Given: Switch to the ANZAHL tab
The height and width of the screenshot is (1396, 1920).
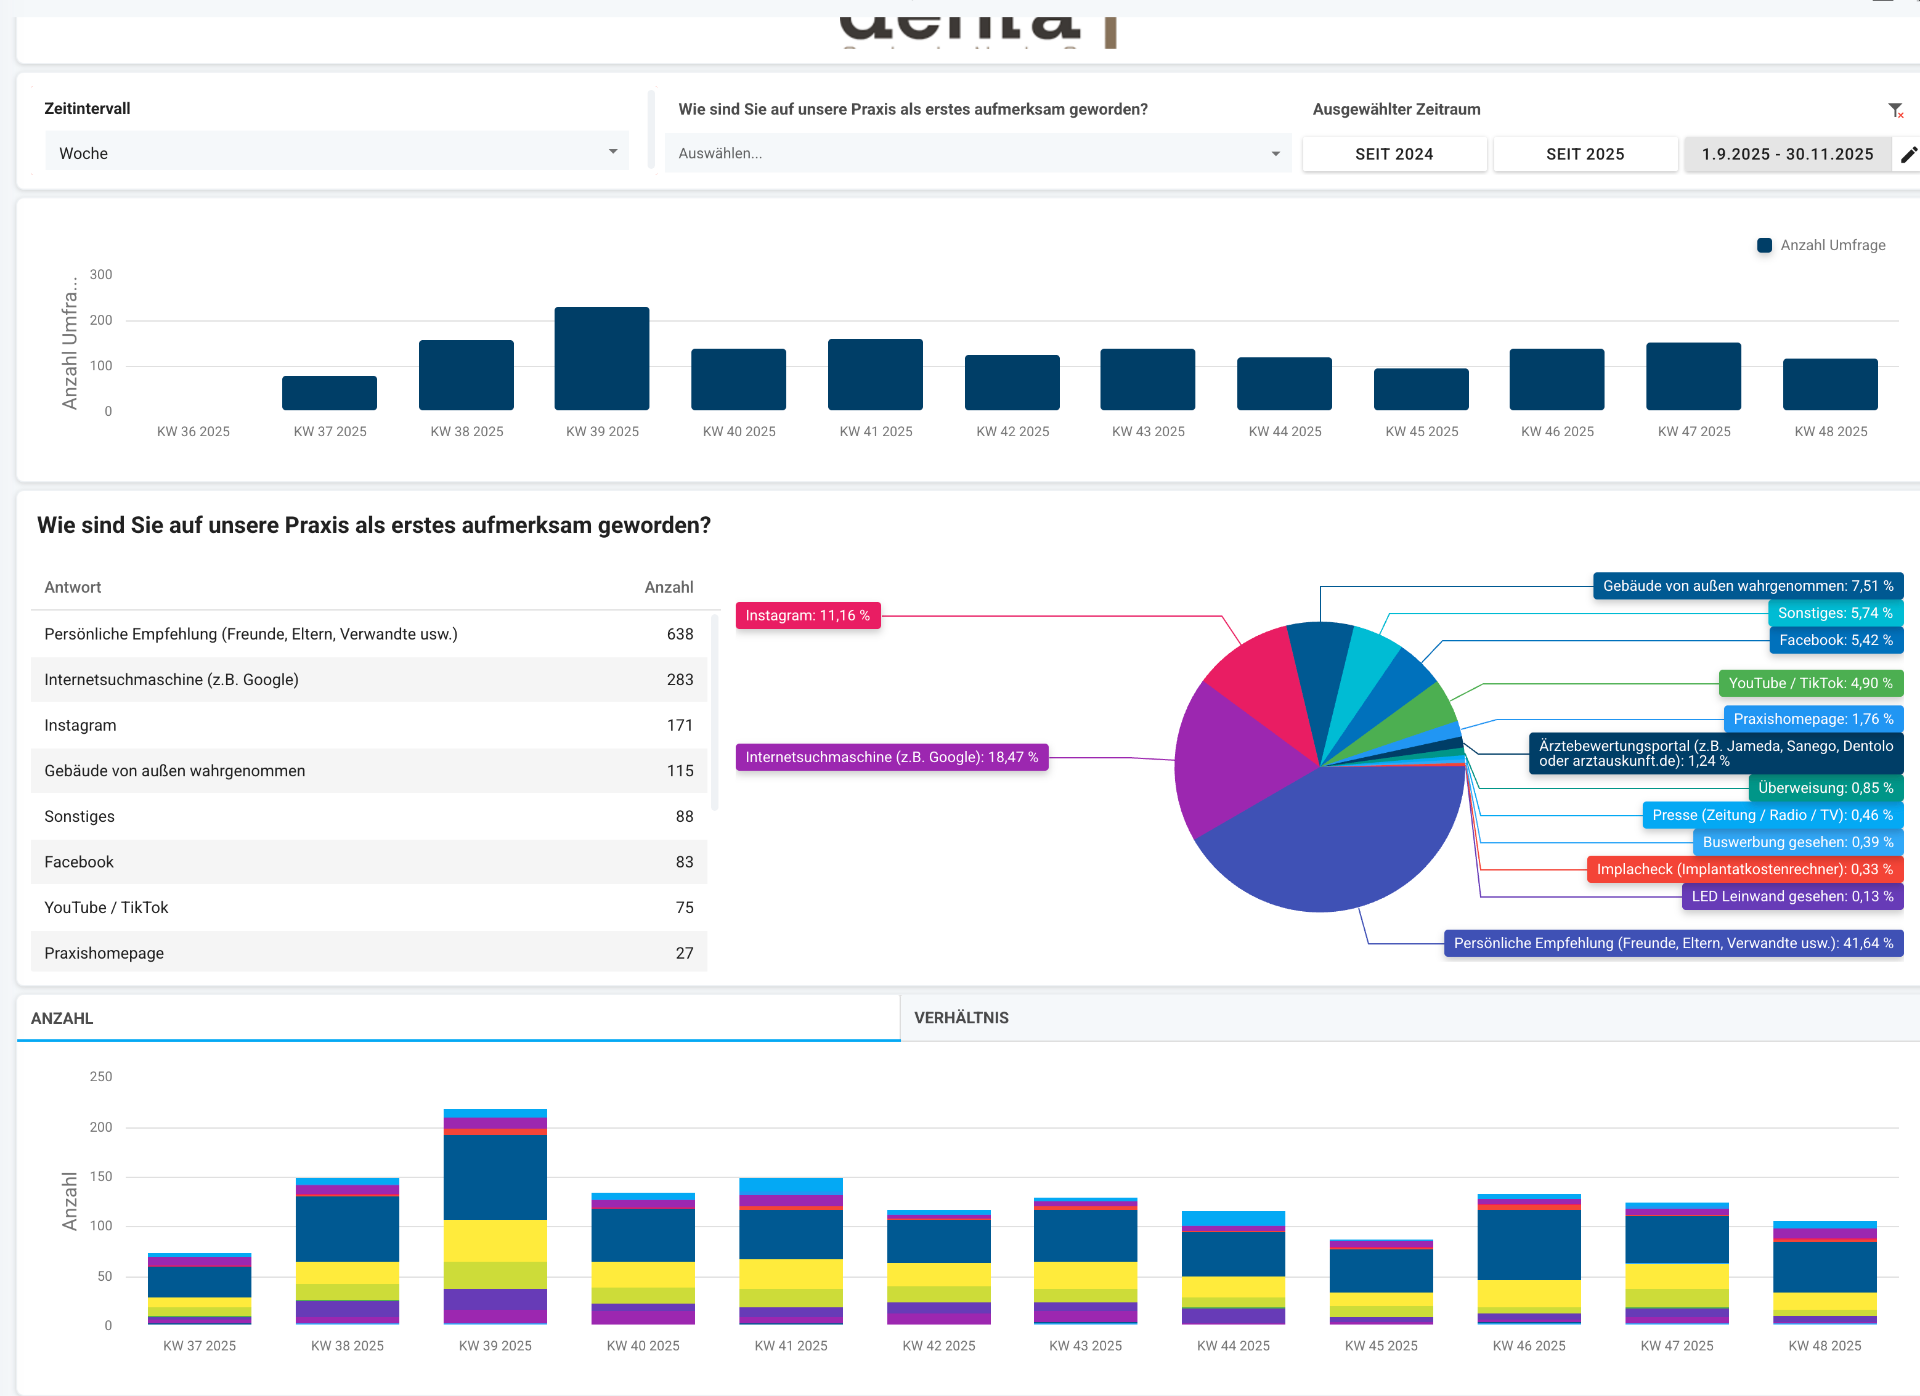Looking at the screenshot, I should (x=458, y=1018).
